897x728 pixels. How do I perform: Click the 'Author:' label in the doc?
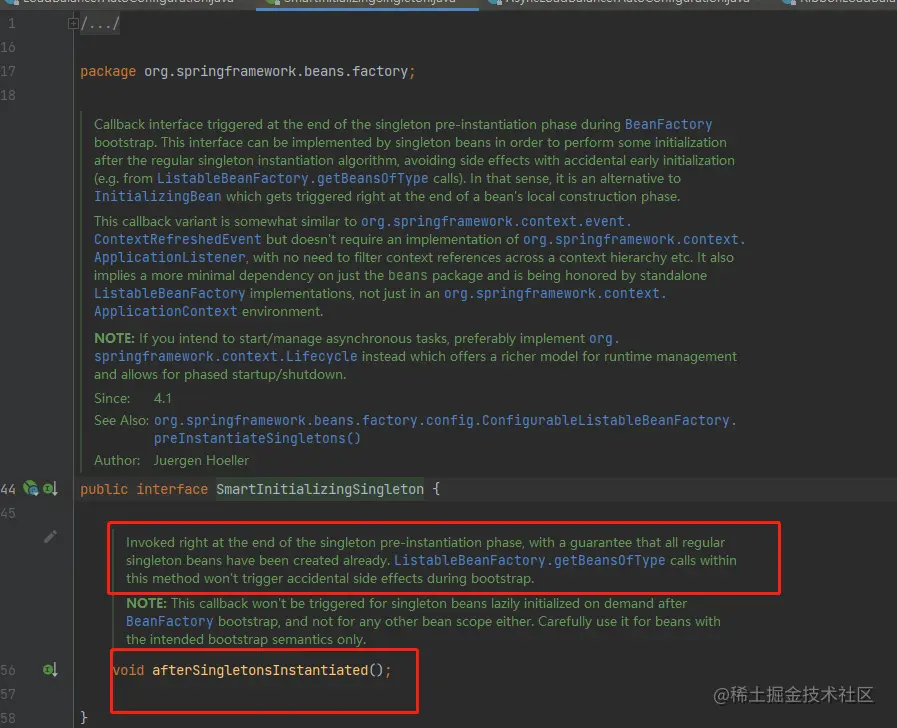[x=117, y=460]
